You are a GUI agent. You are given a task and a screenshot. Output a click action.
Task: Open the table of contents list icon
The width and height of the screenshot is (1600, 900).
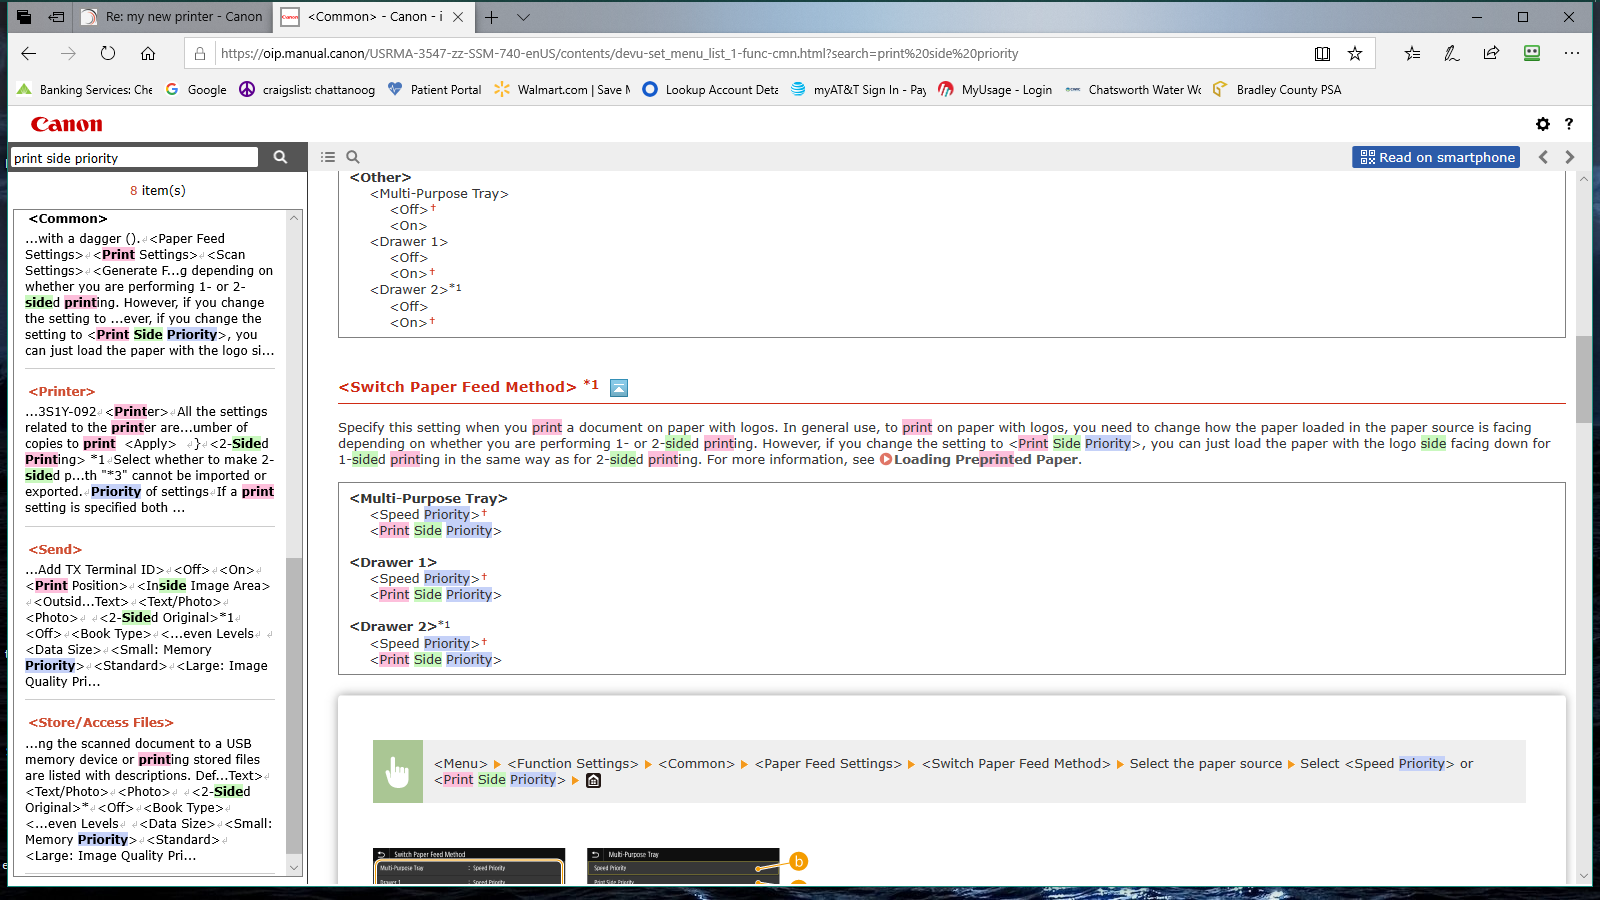327,157
